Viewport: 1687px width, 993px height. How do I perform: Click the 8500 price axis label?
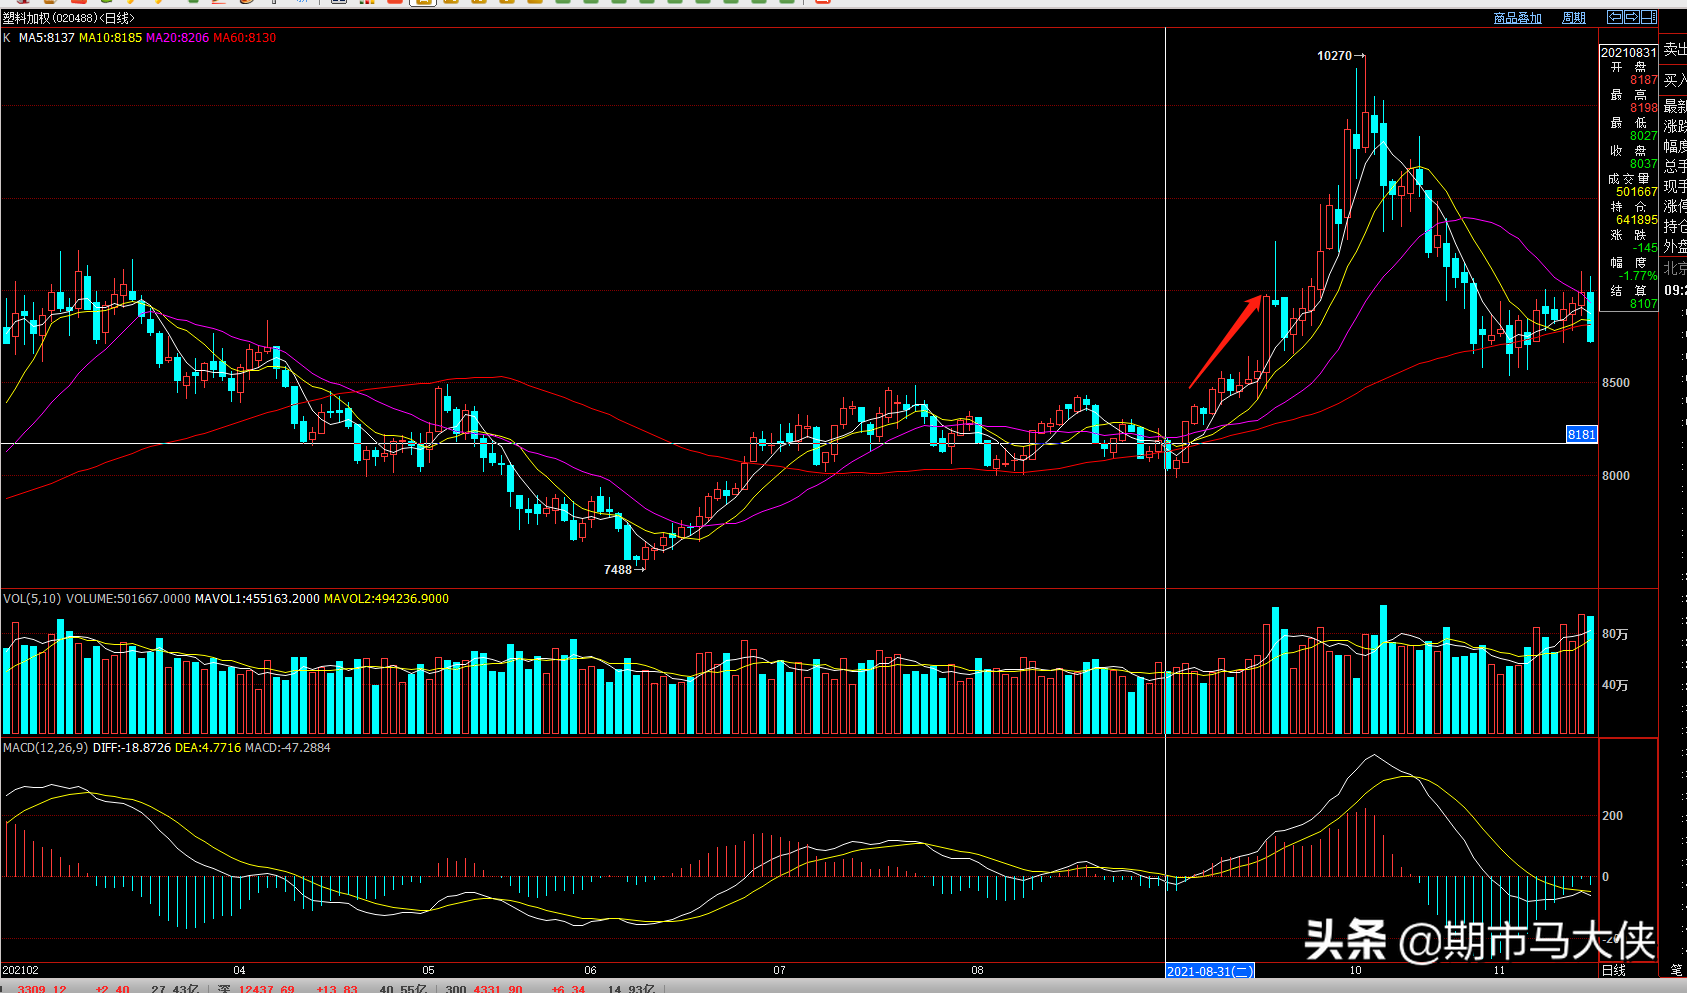point(1616,383)
